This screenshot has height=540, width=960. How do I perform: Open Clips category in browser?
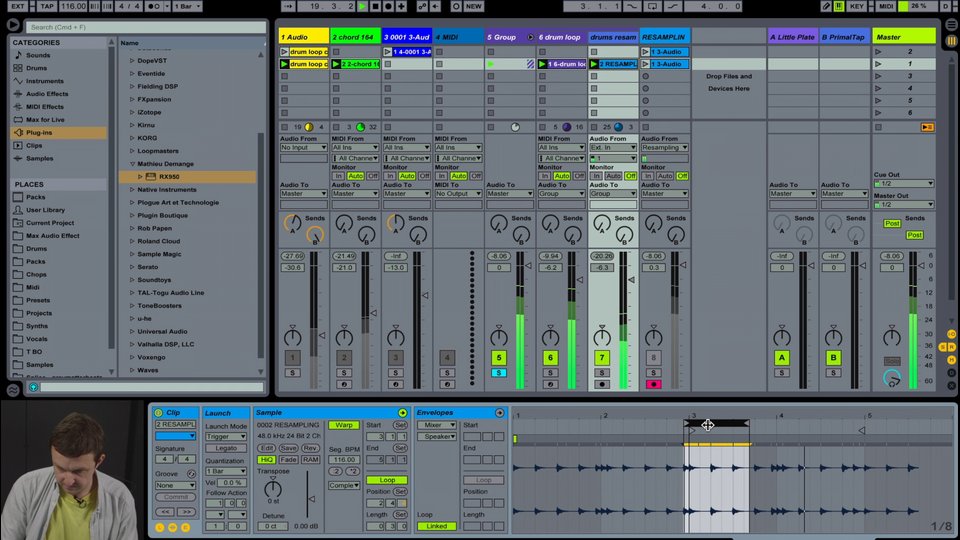(34, 146)
